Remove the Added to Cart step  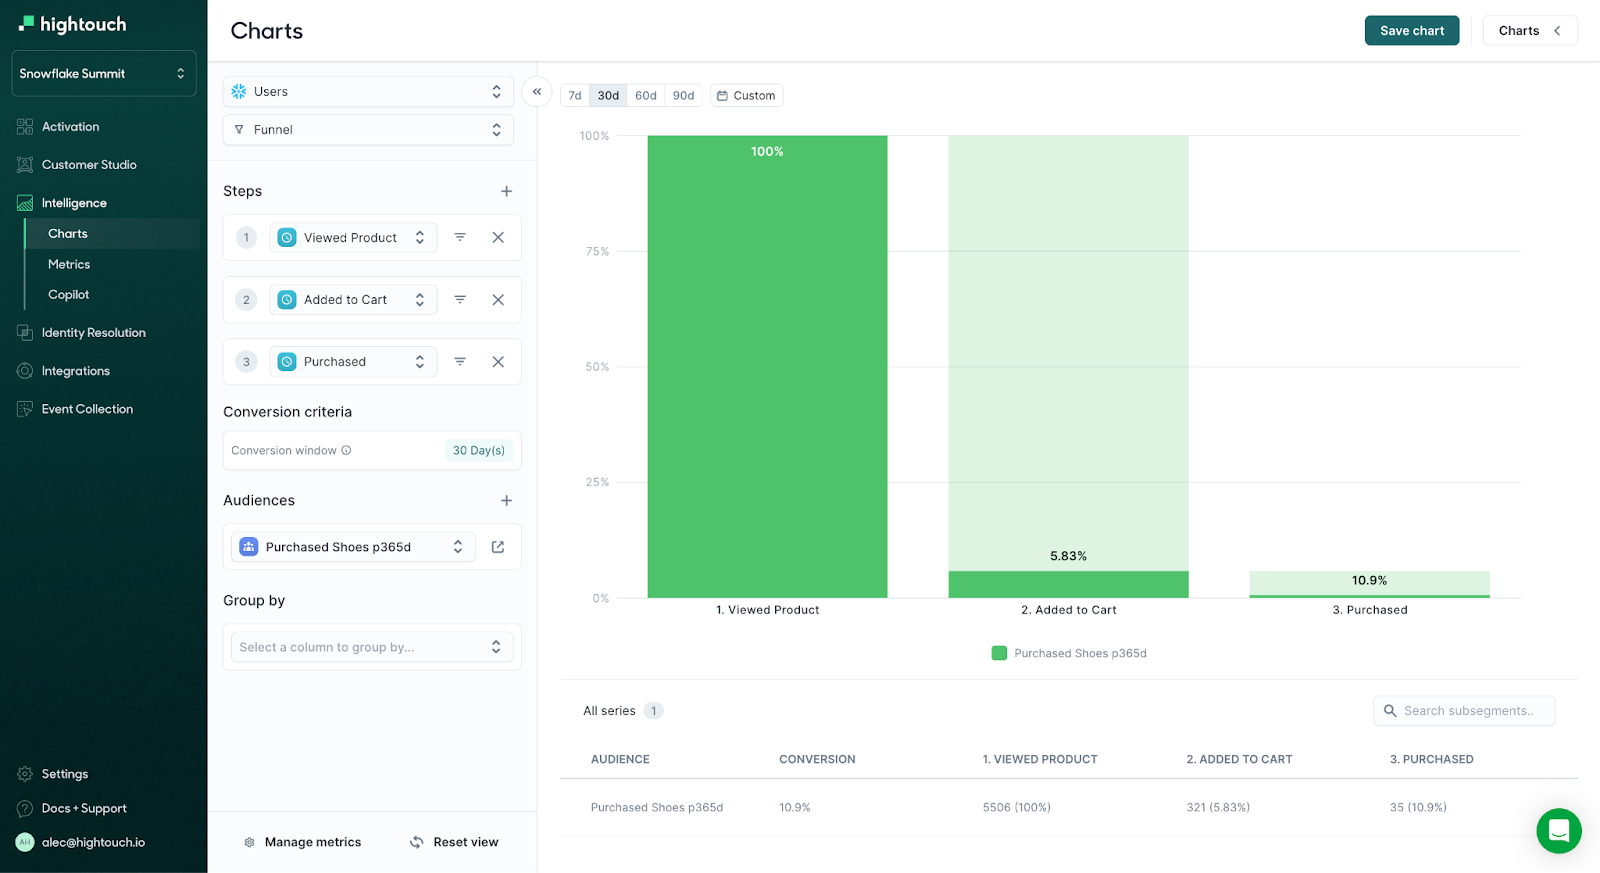coord(498,300)
